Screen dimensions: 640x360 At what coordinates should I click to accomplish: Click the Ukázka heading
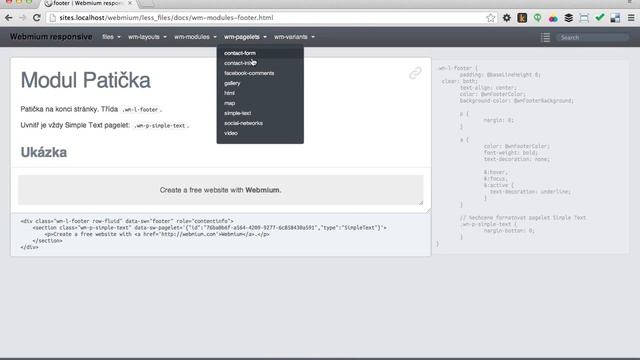[x=44, y=152]
